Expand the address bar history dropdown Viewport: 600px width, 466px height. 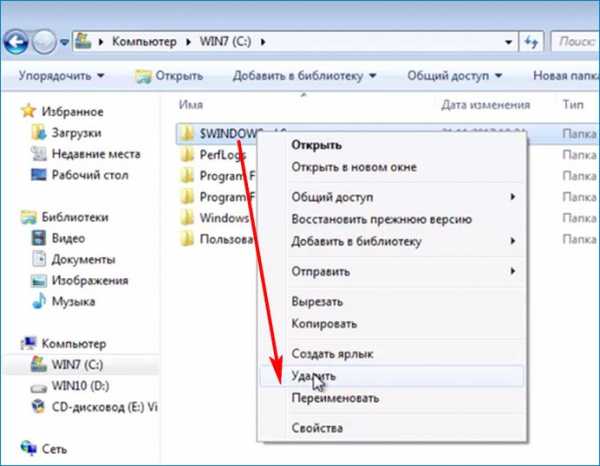508,42
